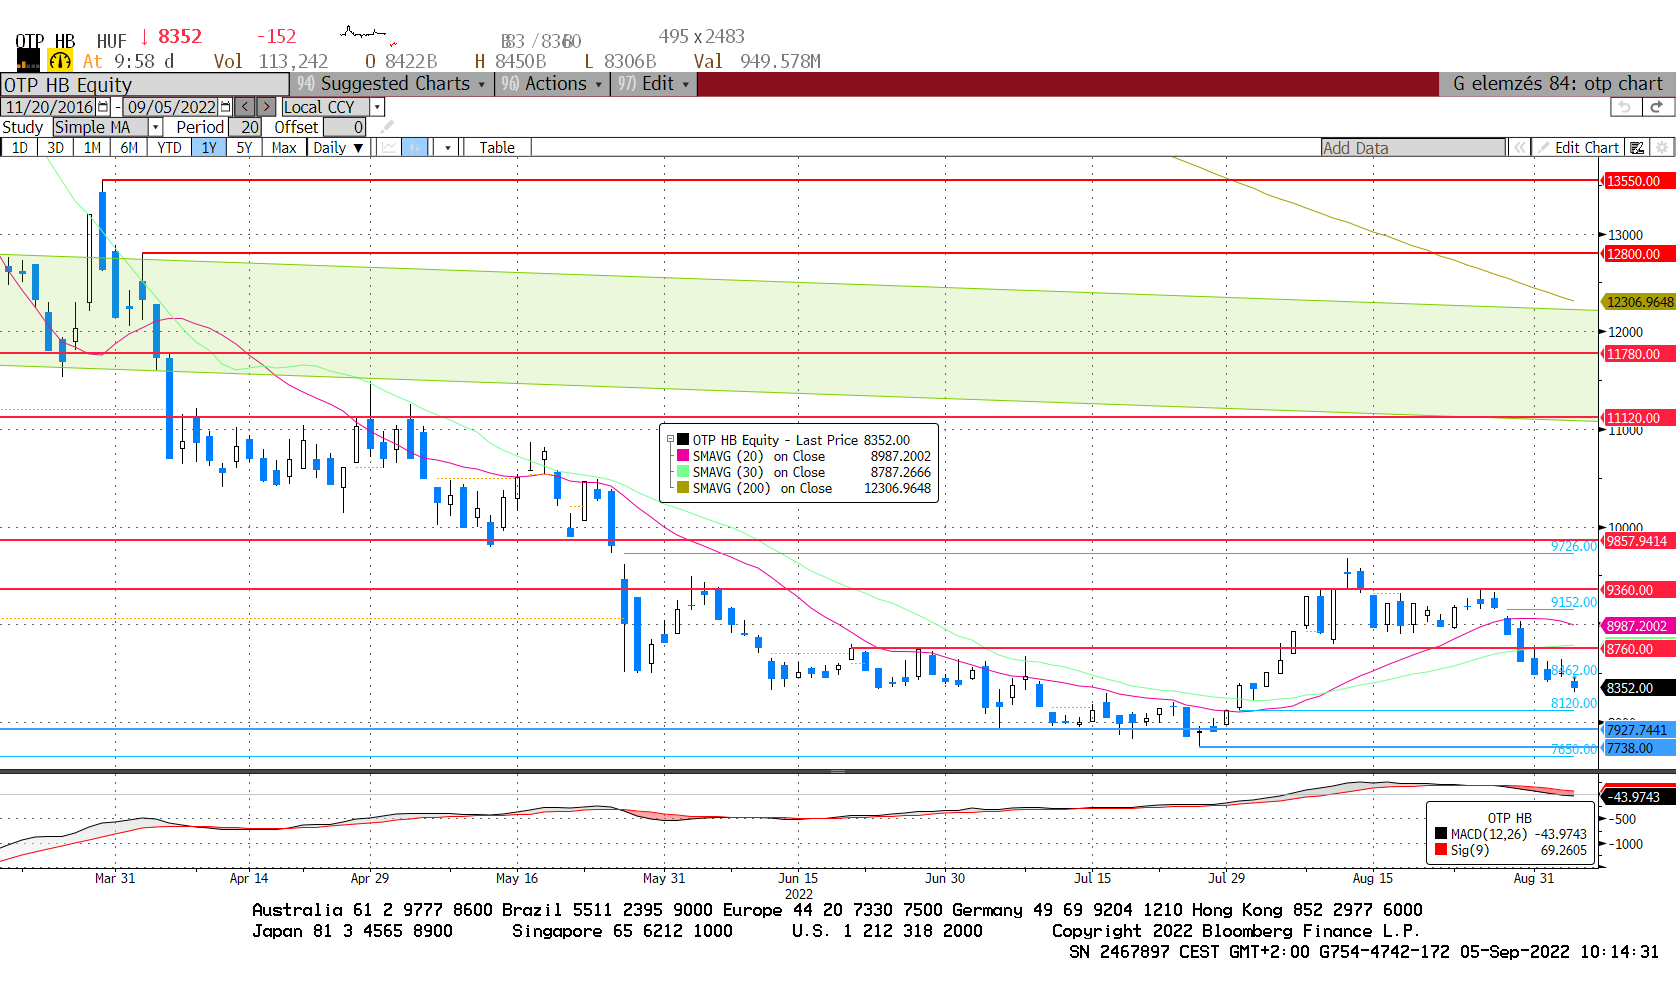Click the -43.9743 MACD value label
Viewport: 1676px width, 995px height.
pos(1638,797)
